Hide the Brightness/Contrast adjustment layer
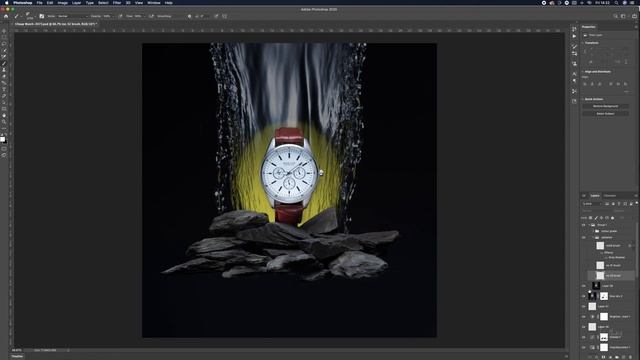 [x=584, y=317]
